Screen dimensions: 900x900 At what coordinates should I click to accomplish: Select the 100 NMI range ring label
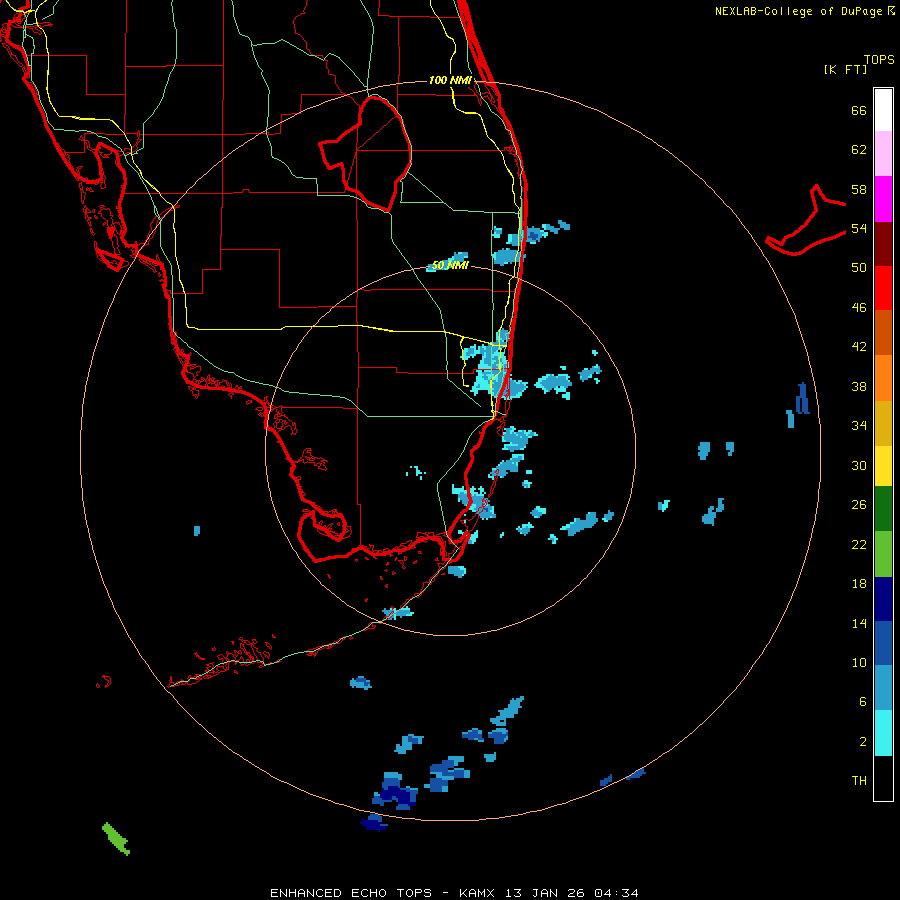(x=450, y=80)
